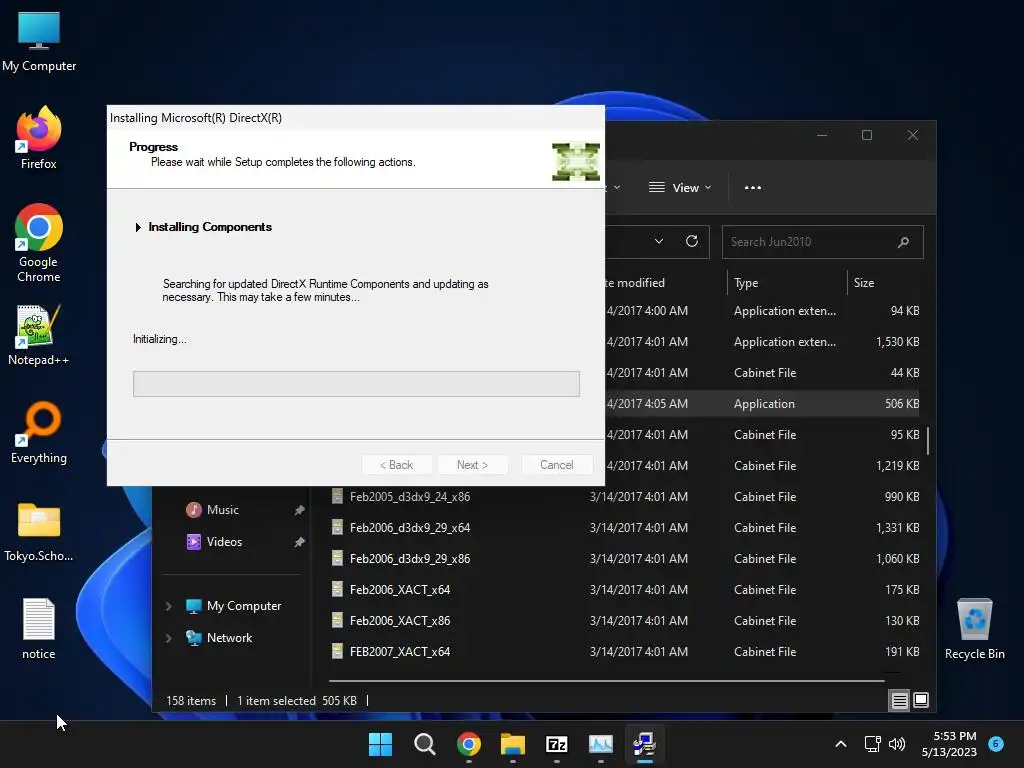Click the Cancel button in the DirectX installer
The image size is (1024, 768).
click(x=556, y=465)
